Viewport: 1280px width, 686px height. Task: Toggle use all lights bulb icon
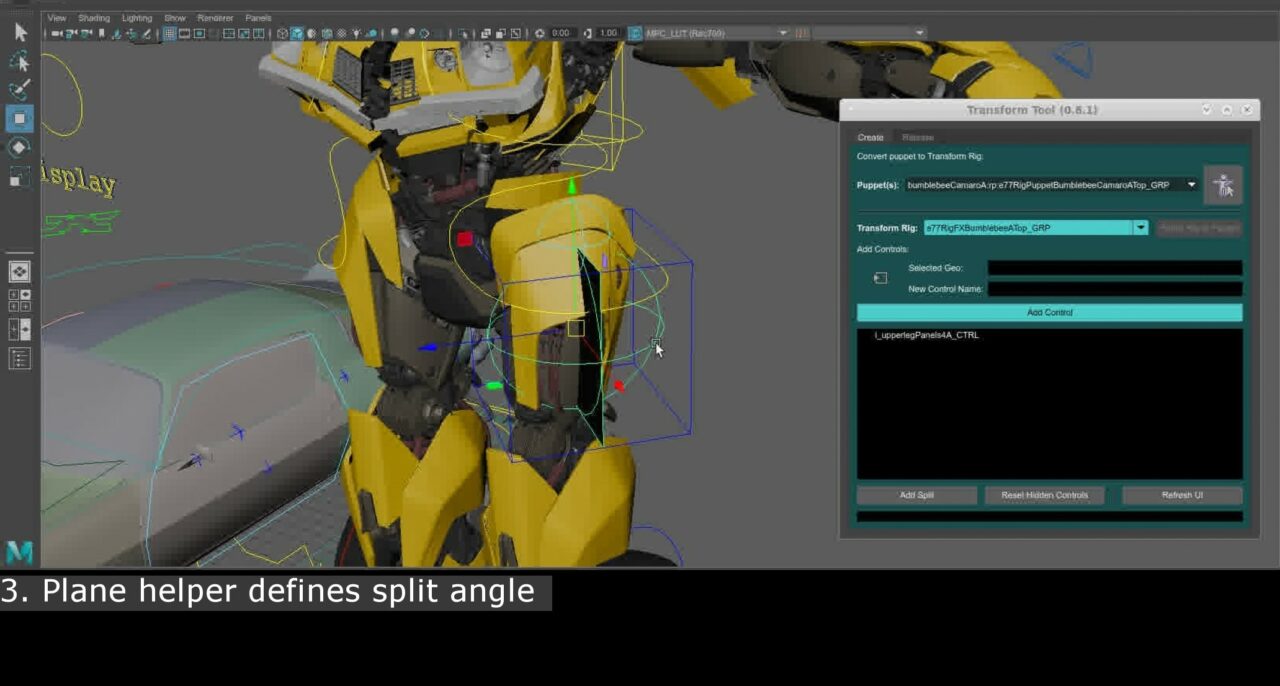356,33
